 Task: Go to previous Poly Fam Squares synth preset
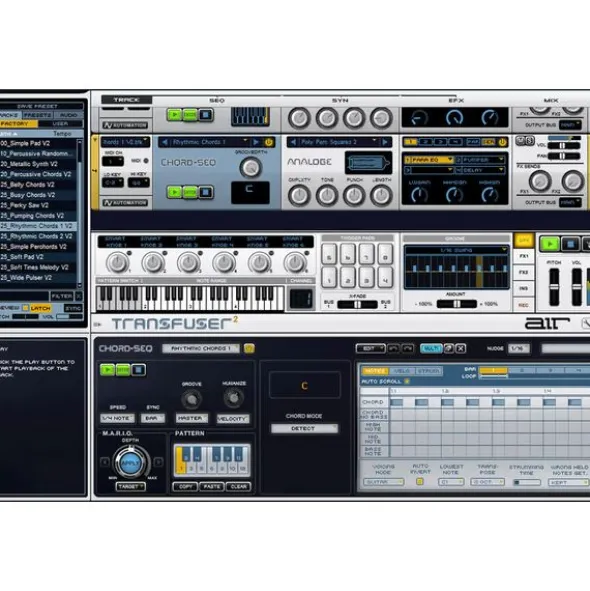(x=293, y=142)
